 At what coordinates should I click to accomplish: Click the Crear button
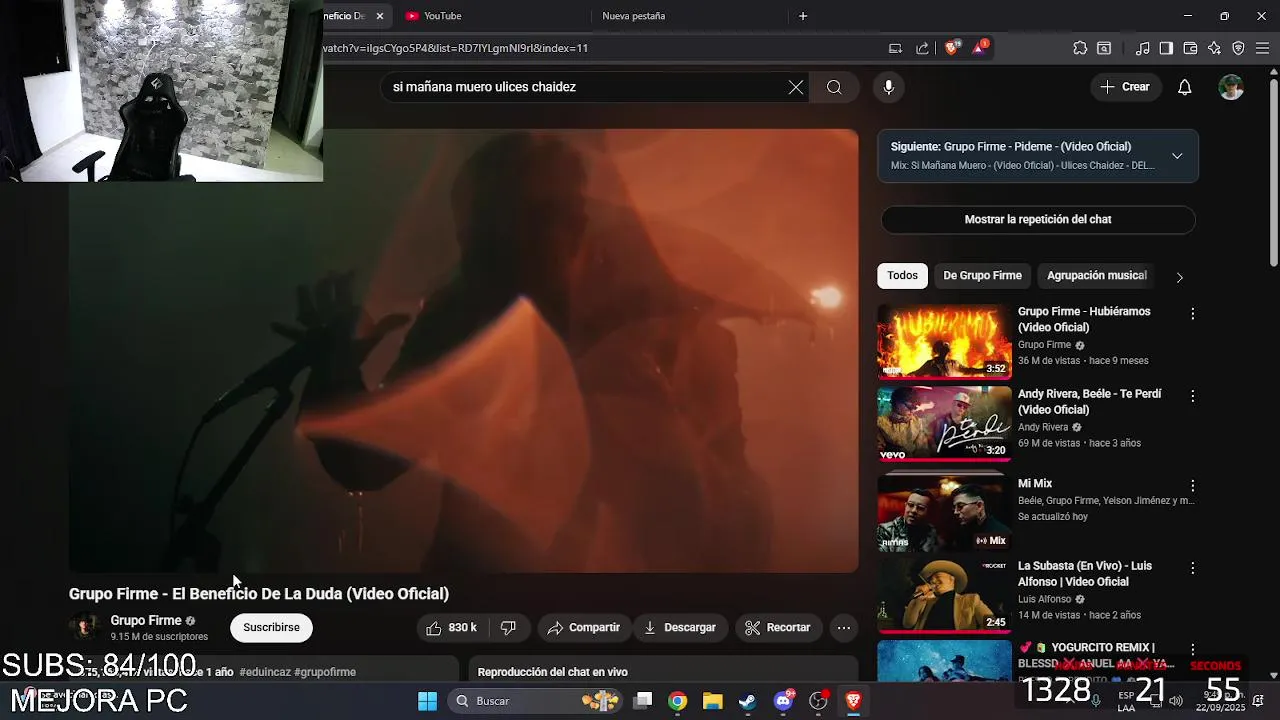click(1125, 87)
